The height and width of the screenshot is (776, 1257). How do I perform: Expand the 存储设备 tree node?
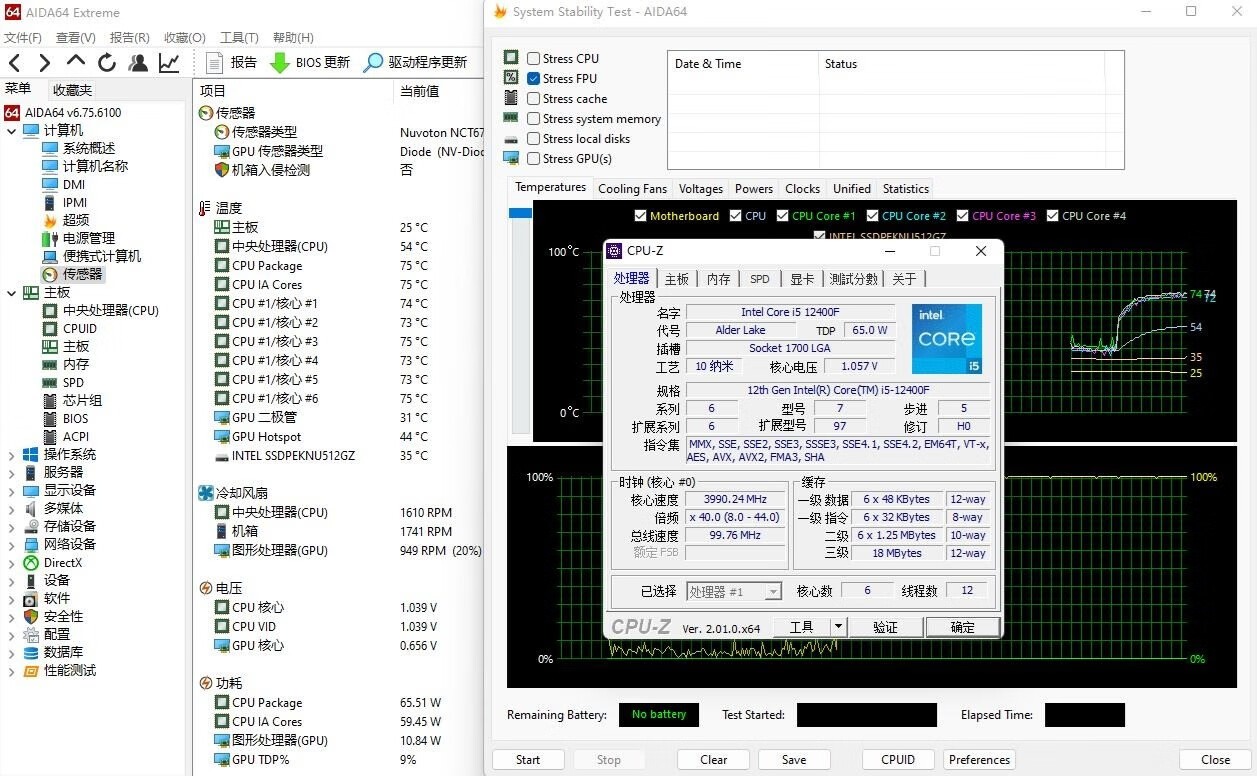[x=12, y=526]
